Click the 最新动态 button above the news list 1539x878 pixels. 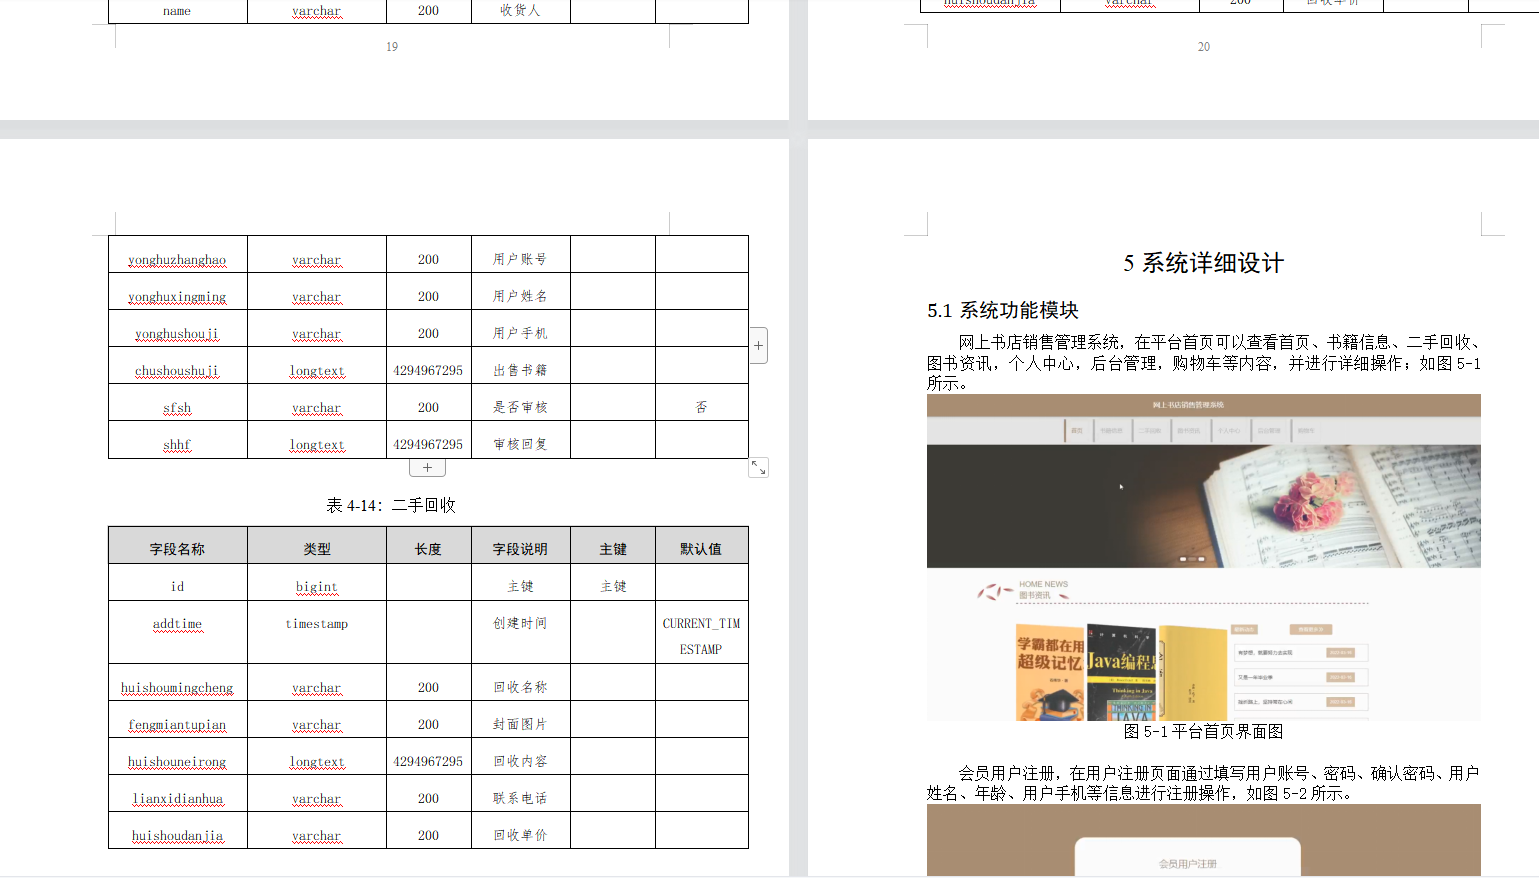pyautogui.click(x=1244, y=629)
